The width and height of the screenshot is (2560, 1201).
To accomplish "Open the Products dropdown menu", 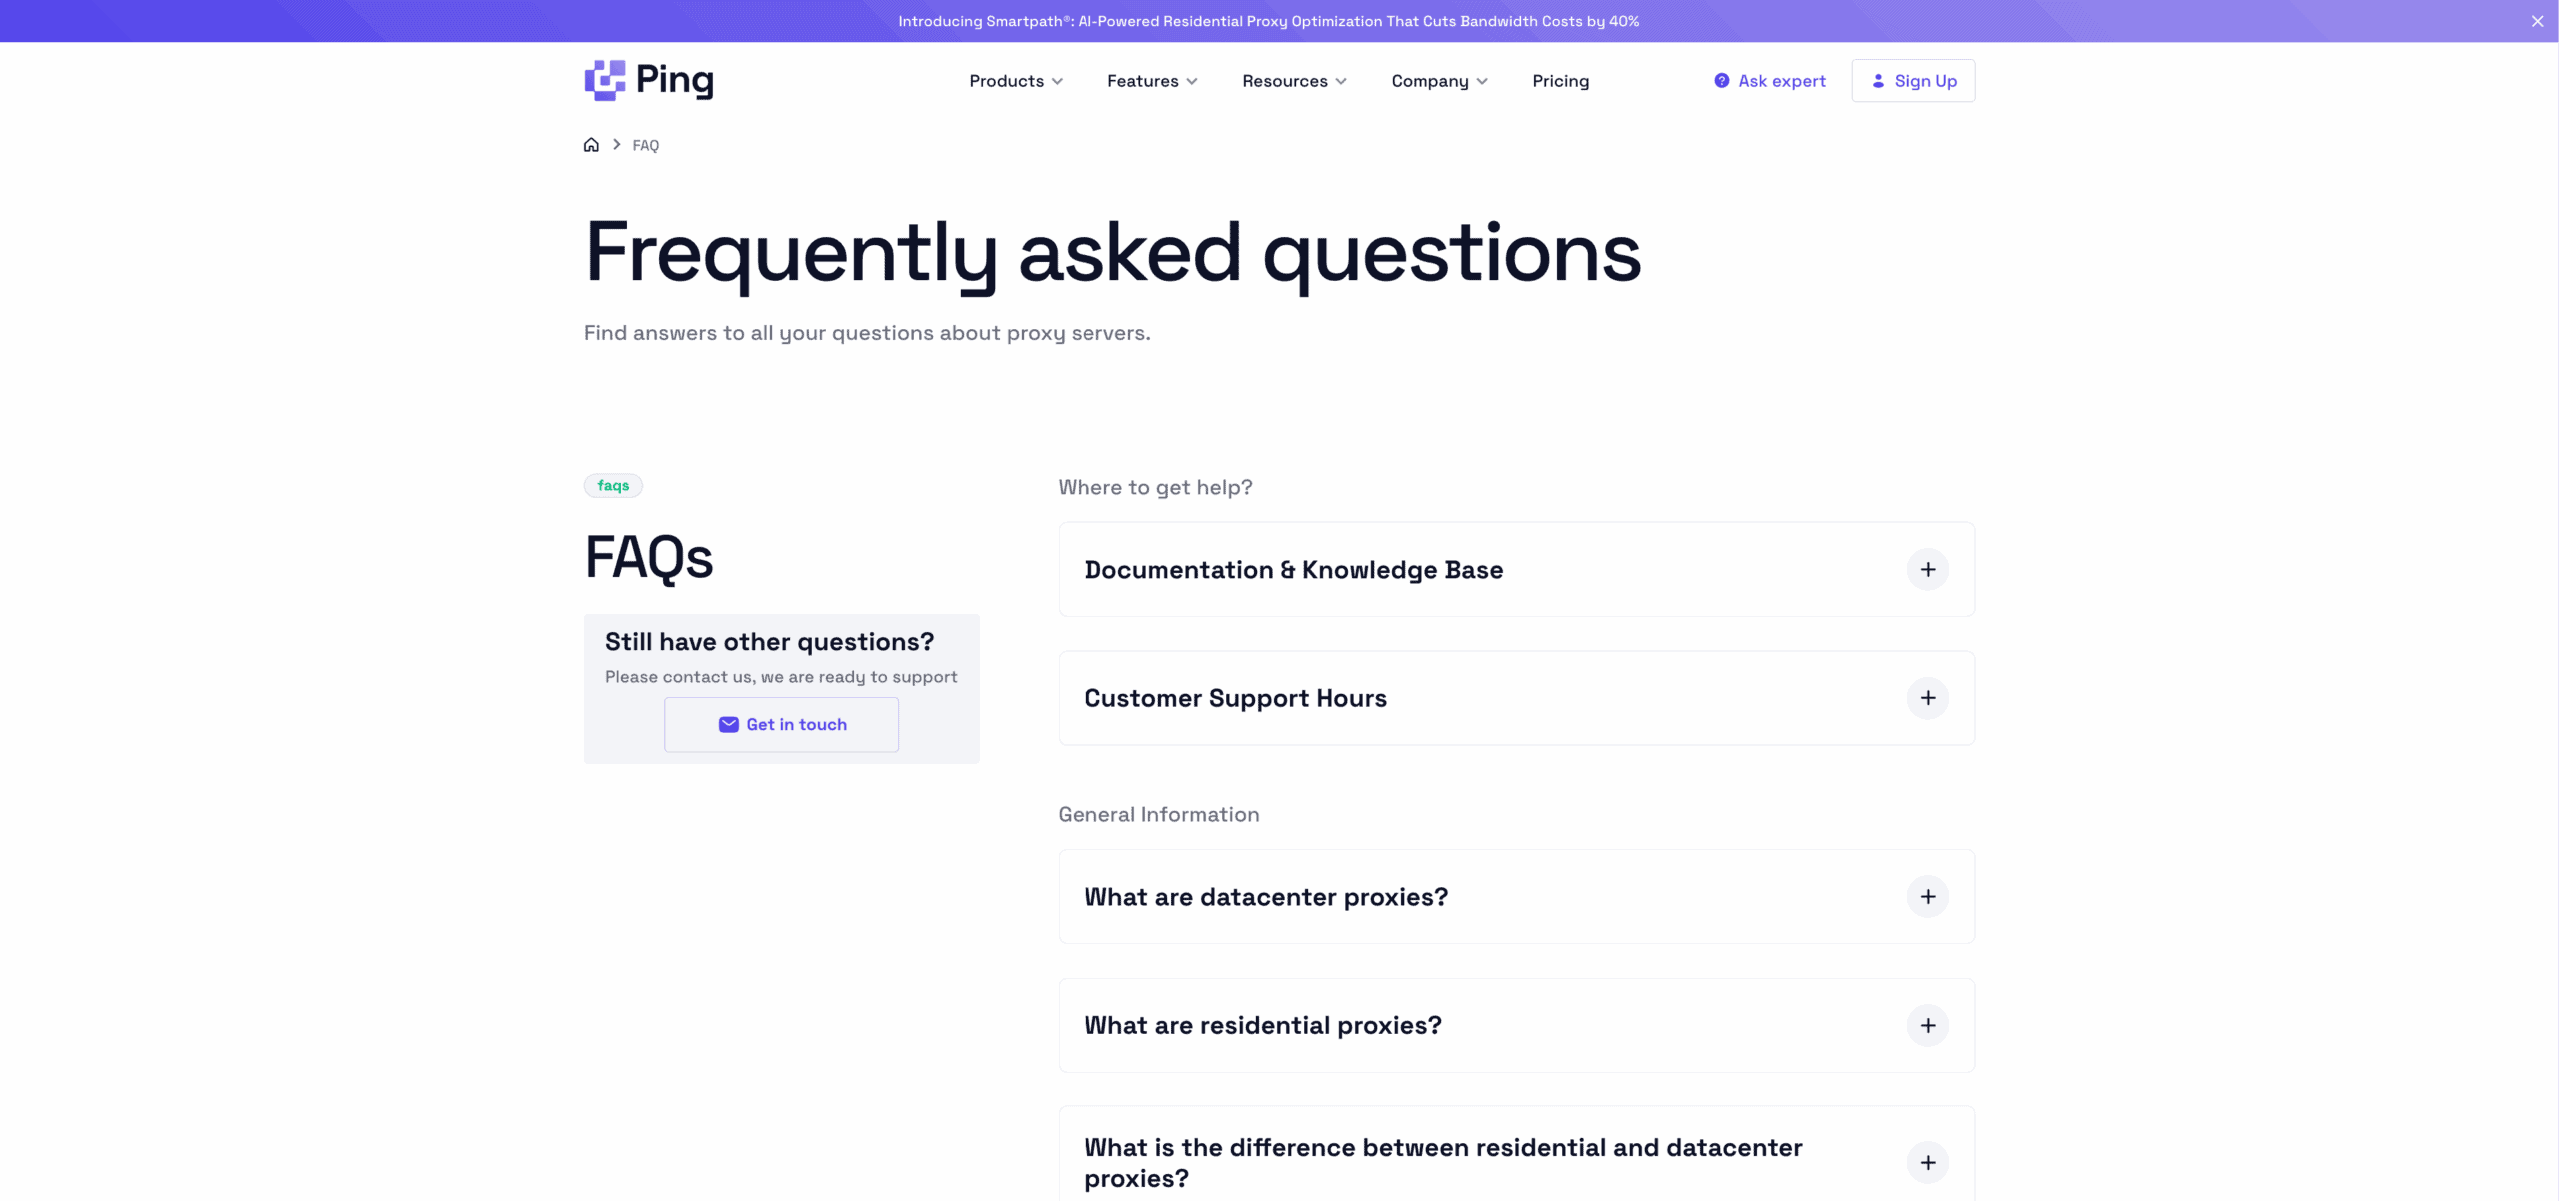I will (x=1015, y=81).
